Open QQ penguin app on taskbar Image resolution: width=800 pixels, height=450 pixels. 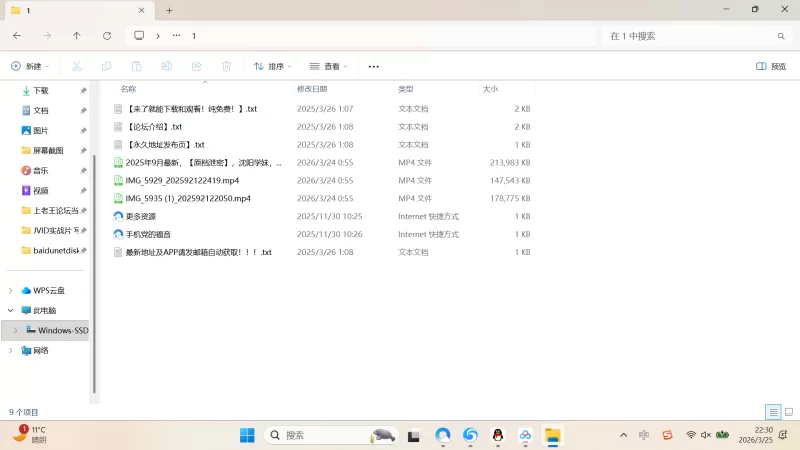click(497, 435)
